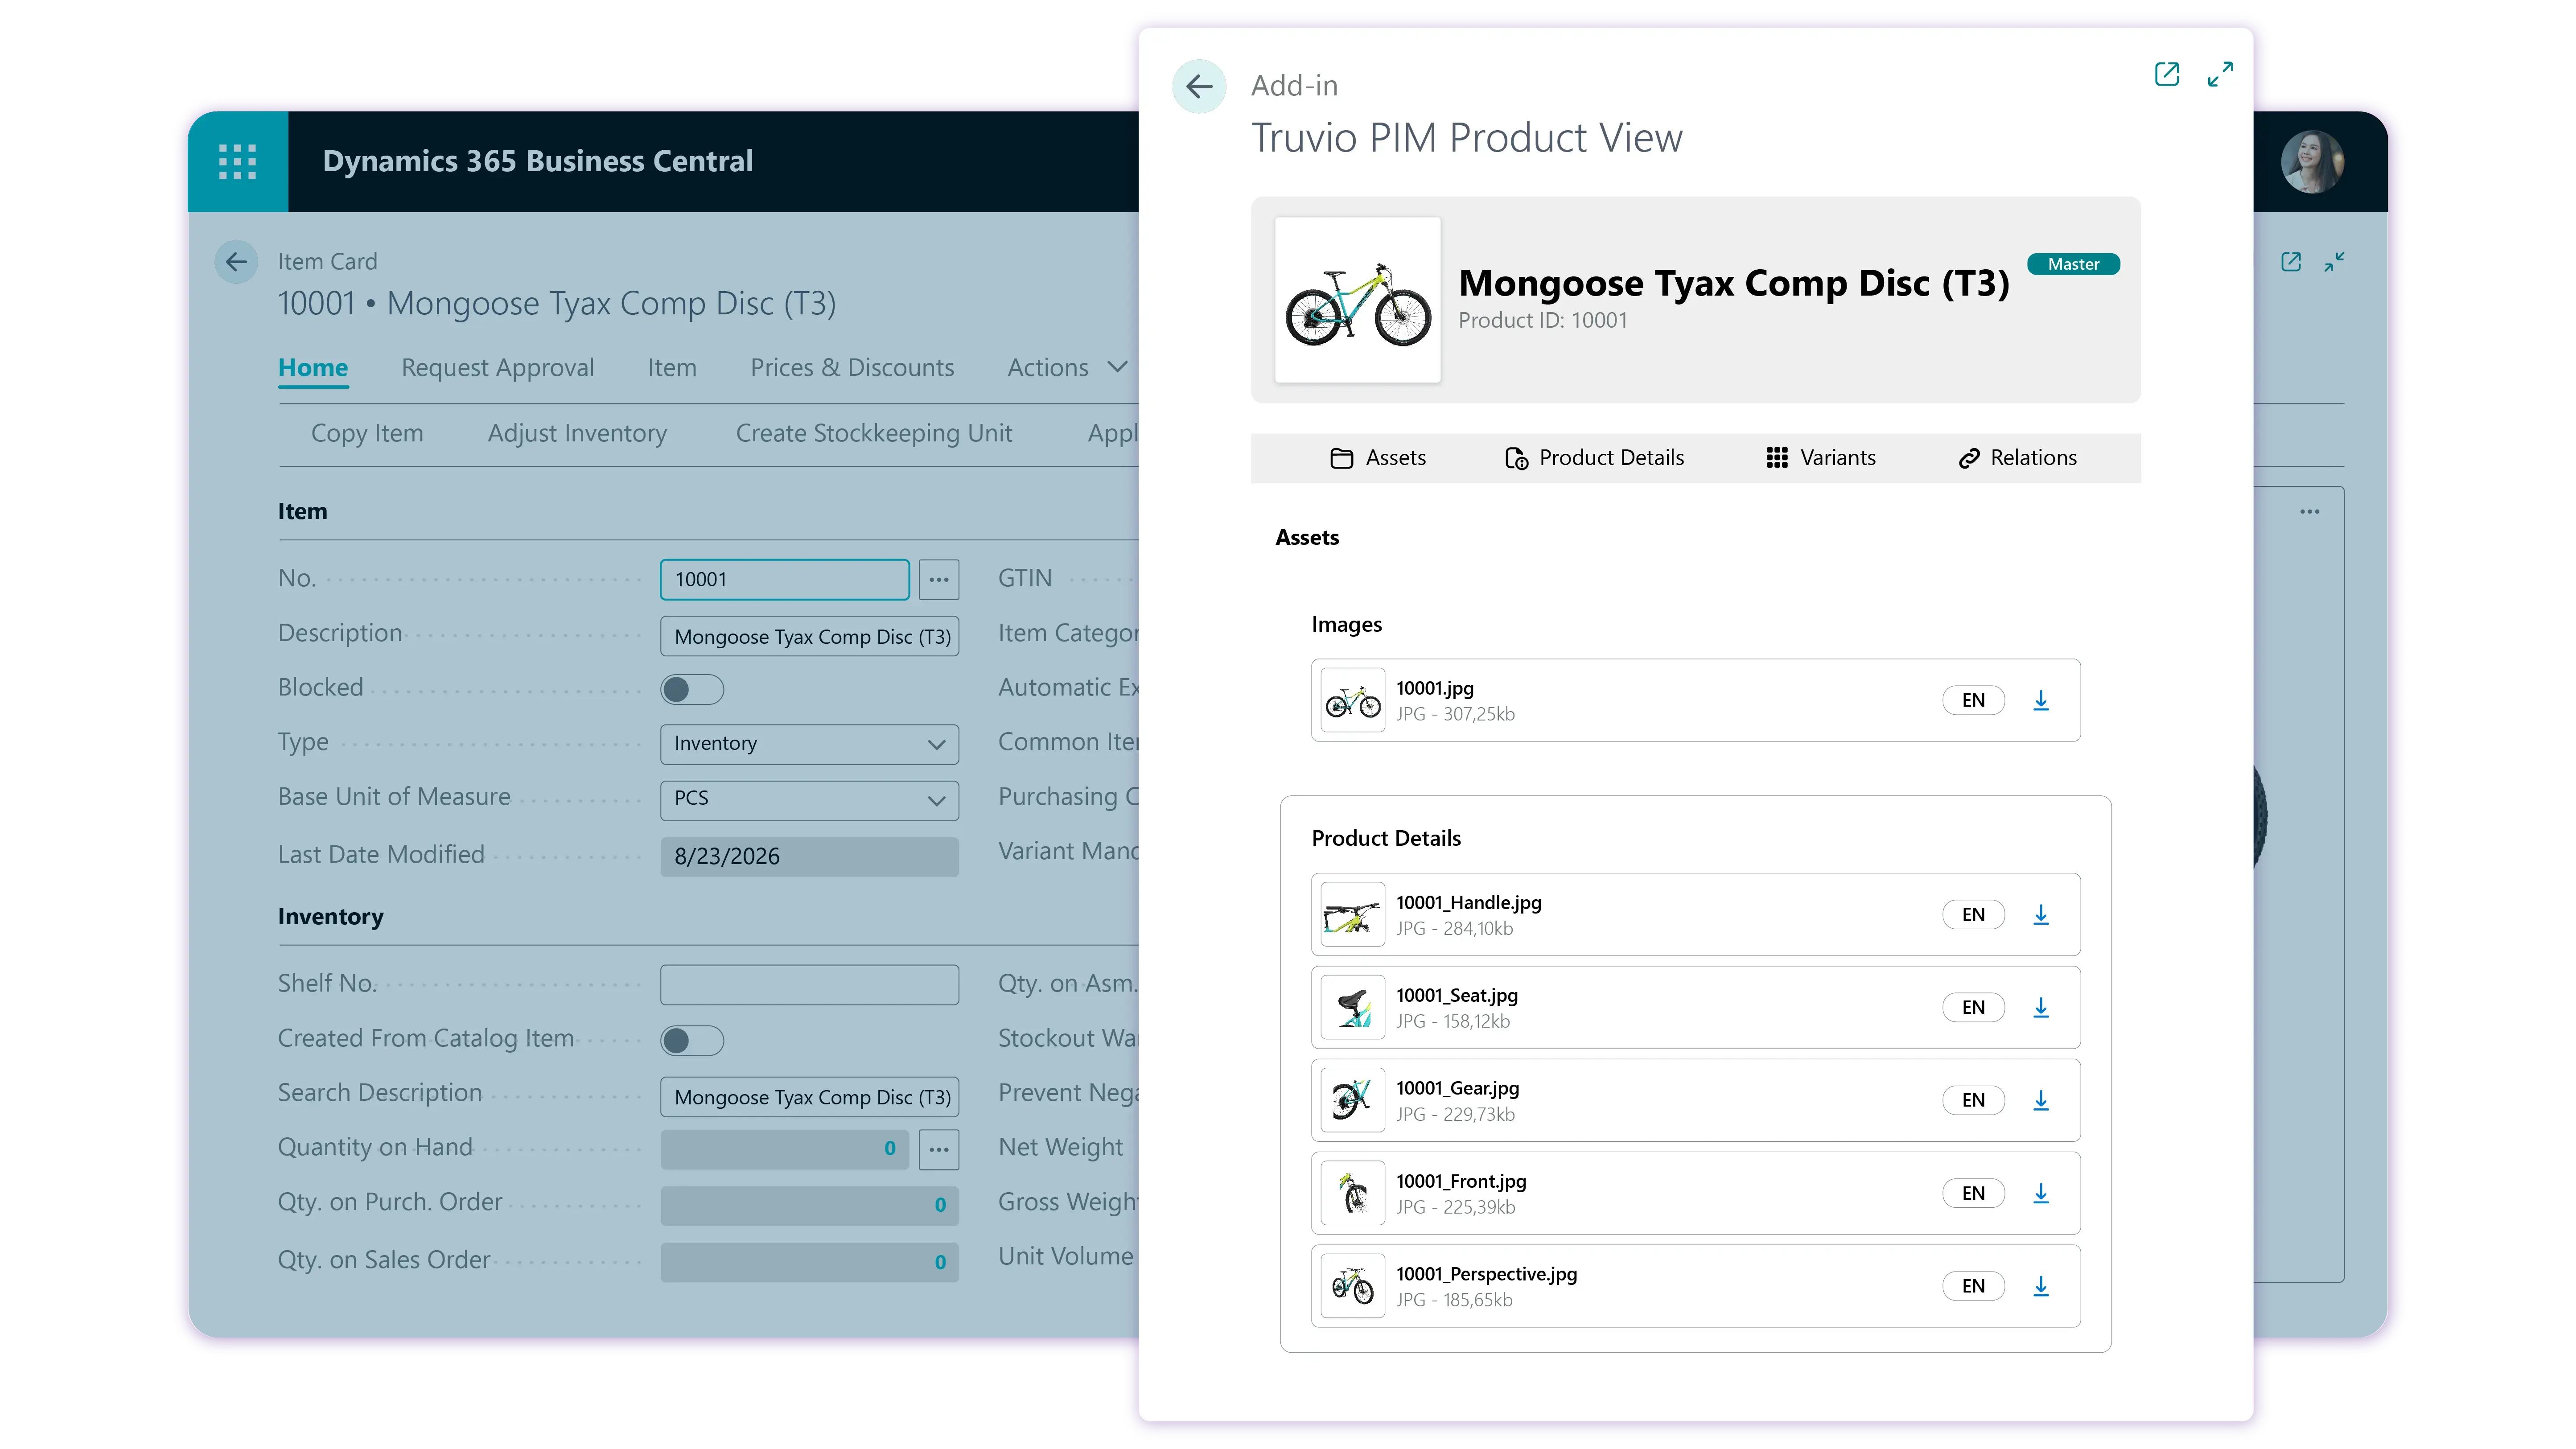This screenshot has height=1449, width=2576.
Task: Click the empty Shelf No. field
Action: (809, 985)
